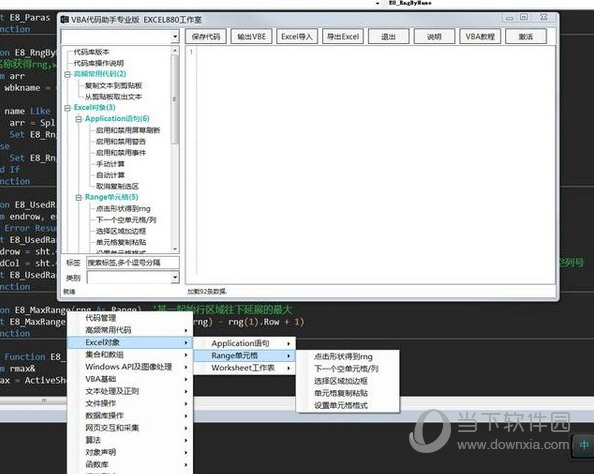This screenshot has width=594, height=474.
Task: Open the 对象声明 submenu
Action: click(x=130, y=452)
